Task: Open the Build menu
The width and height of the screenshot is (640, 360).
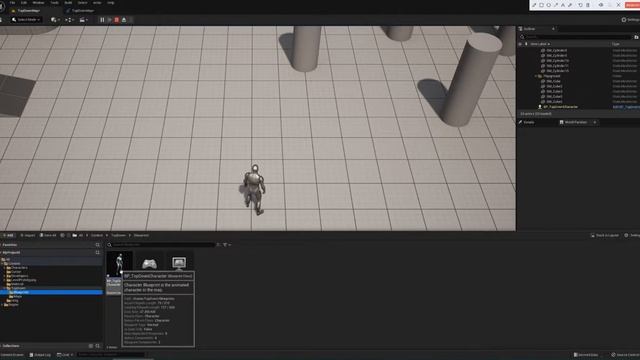Action: pyautogui.click(x=68, y=2)
